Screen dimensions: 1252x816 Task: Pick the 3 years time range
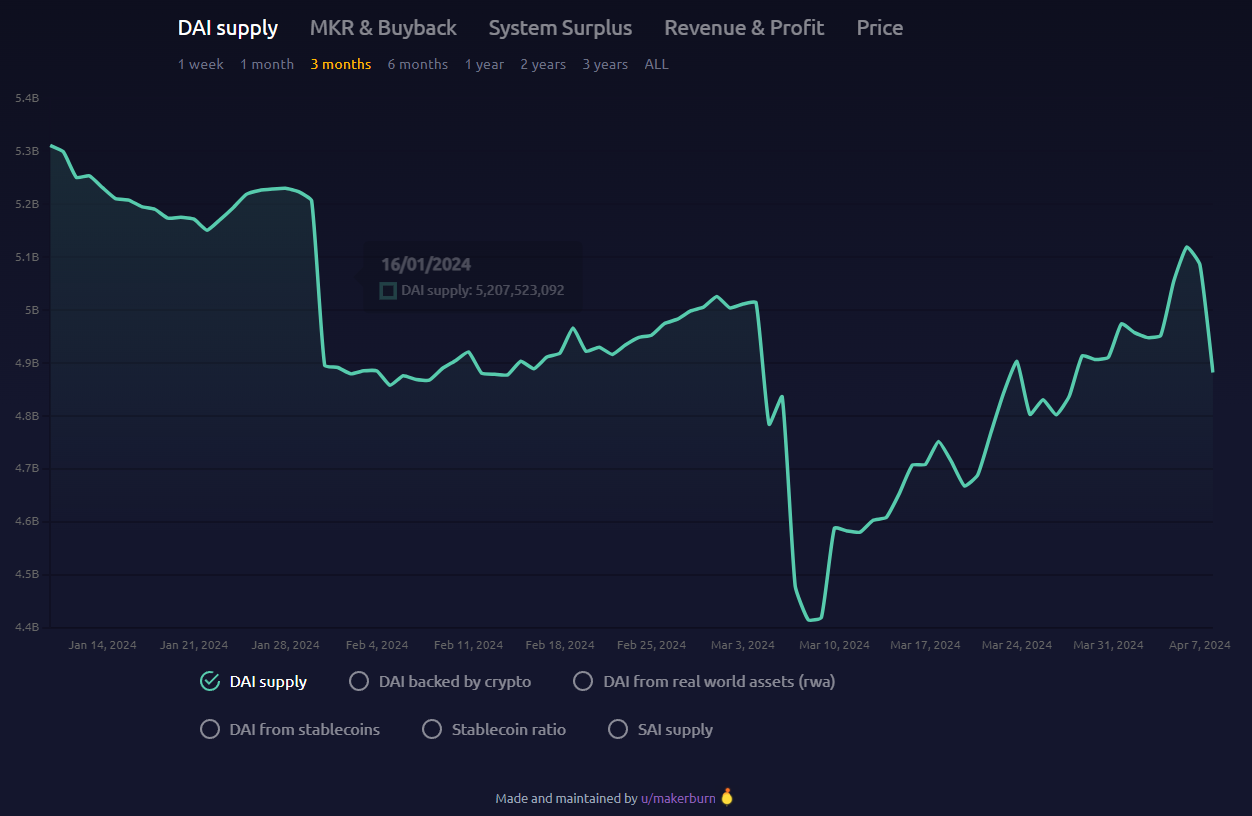pyautogui.click(x=606, y=64)
